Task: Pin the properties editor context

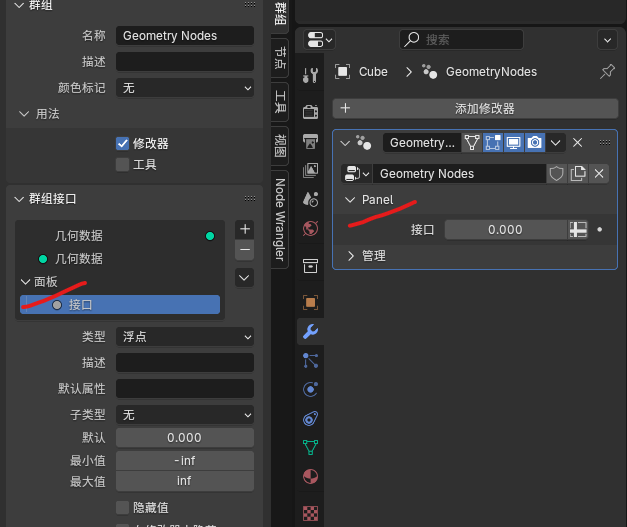Action: click(607, 72)
